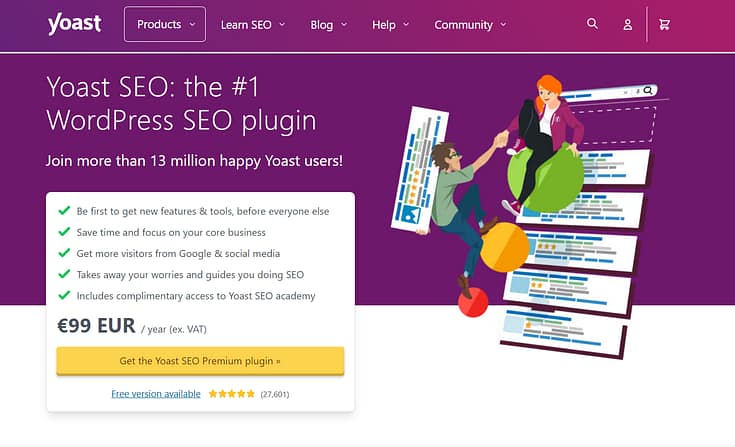
Task: Click the checkmark beside 'Includes complimentary access'
Action: point(64,295)
